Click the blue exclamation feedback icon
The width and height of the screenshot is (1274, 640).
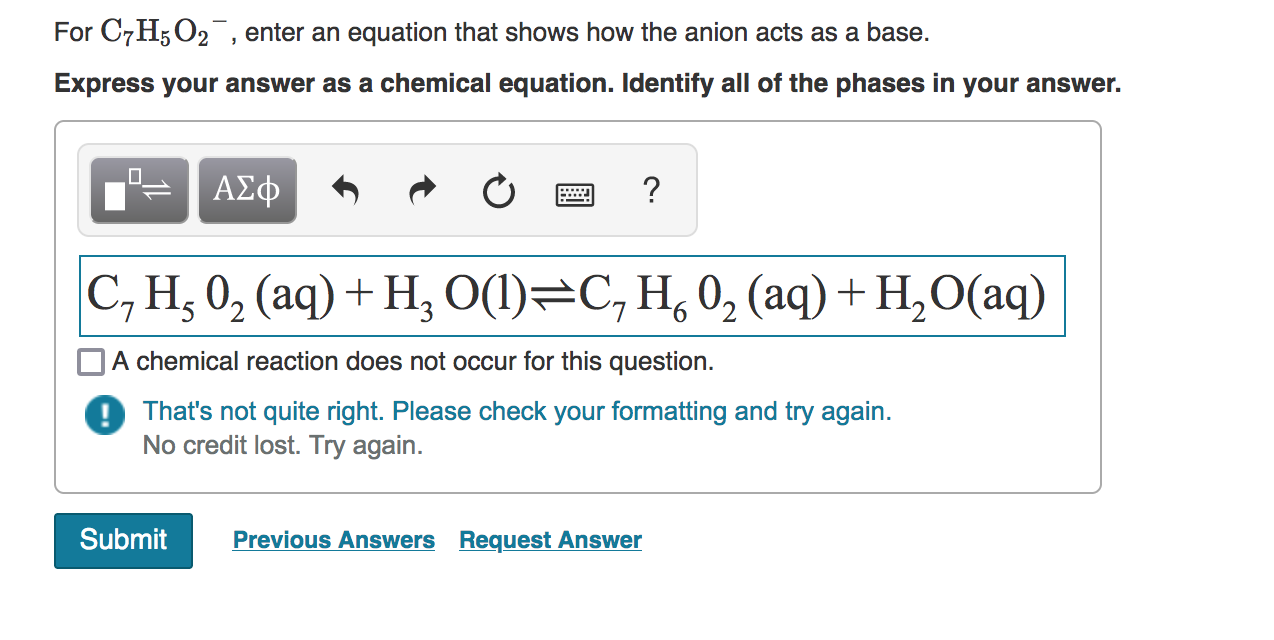click(104, 414)
